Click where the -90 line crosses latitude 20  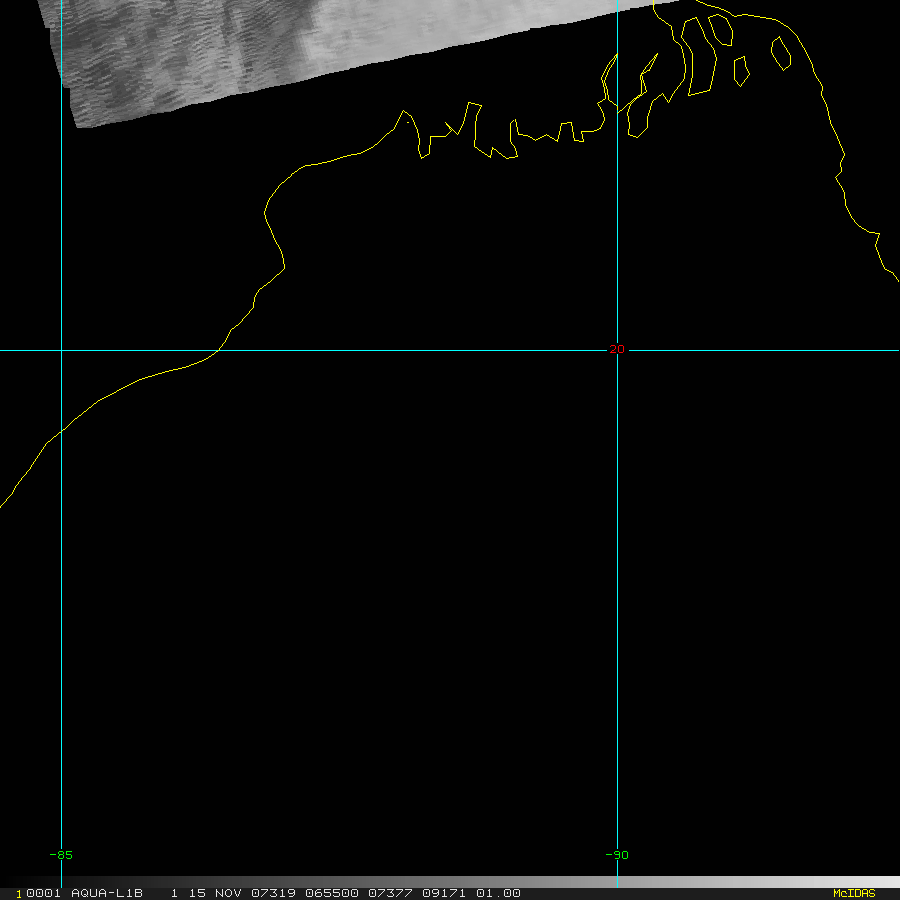click(617, 351)
